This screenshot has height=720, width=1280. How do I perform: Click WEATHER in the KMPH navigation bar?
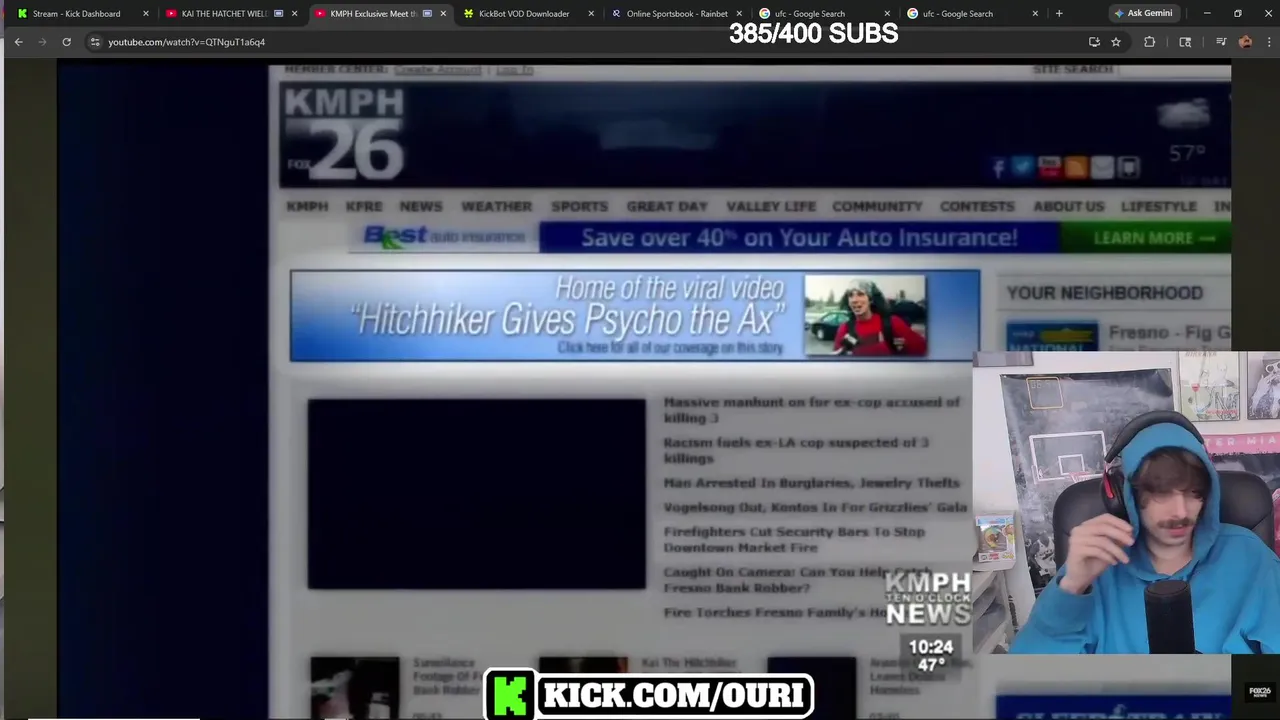[496, 206]
